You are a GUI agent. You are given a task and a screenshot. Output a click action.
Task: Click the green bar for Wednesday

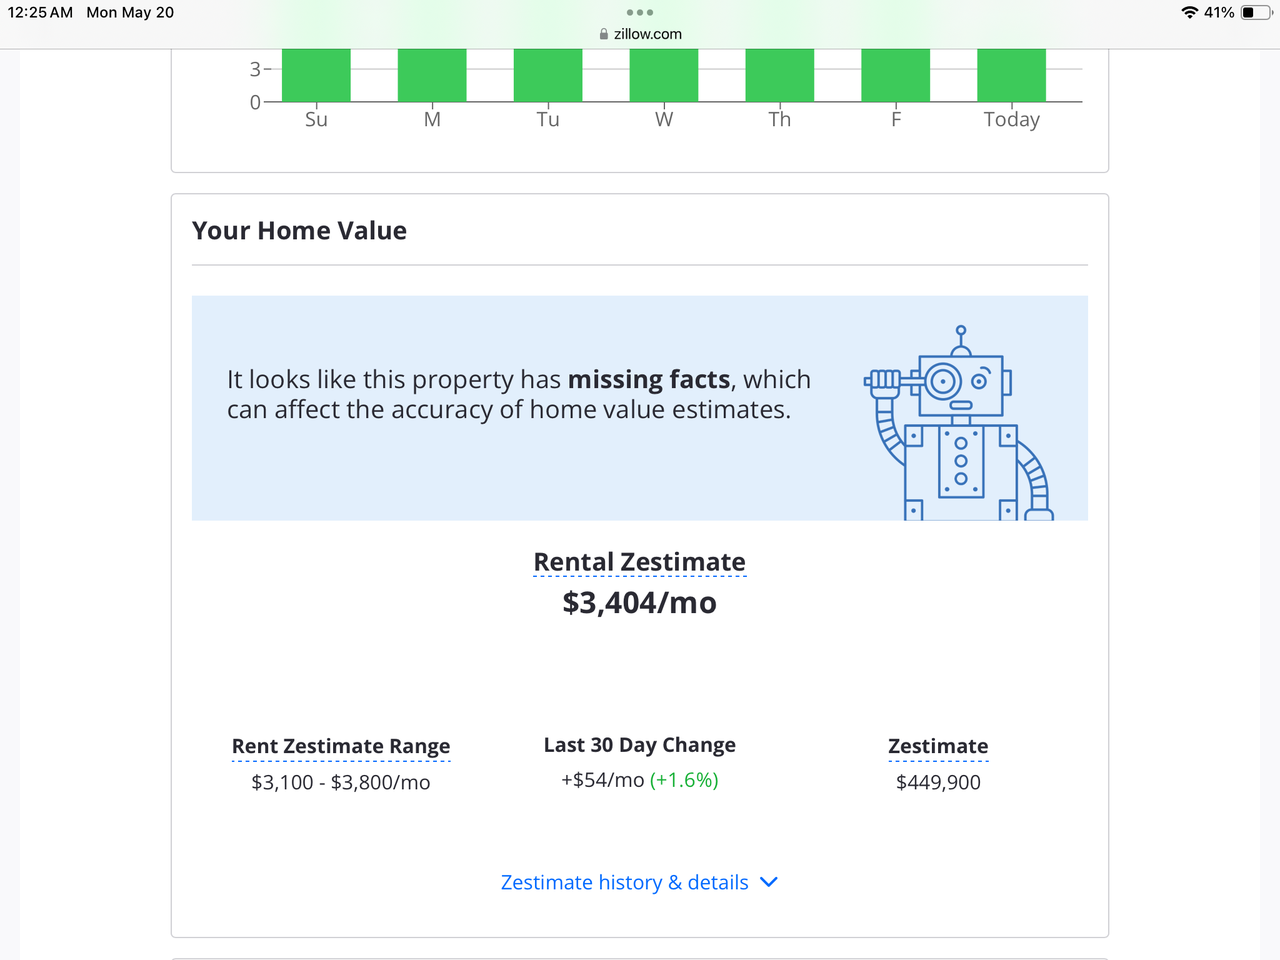pyautogui.click(x=664, y=75)
